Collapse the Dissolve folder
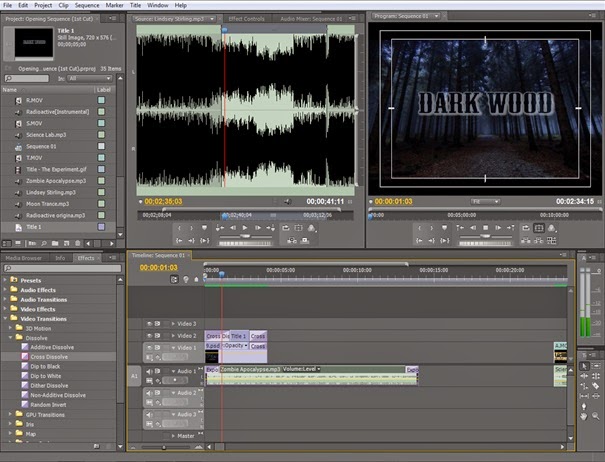Screen dimensions: 605x462 coord(10,338)
